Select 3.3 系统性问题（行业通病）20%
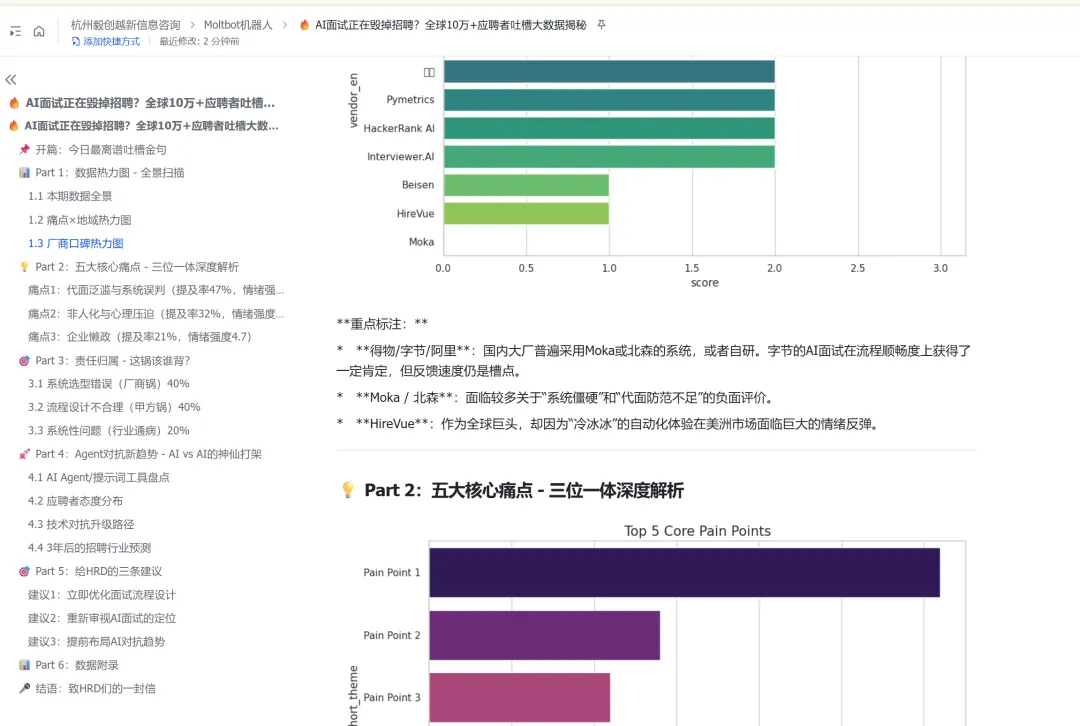 click(x=108, y=431)
